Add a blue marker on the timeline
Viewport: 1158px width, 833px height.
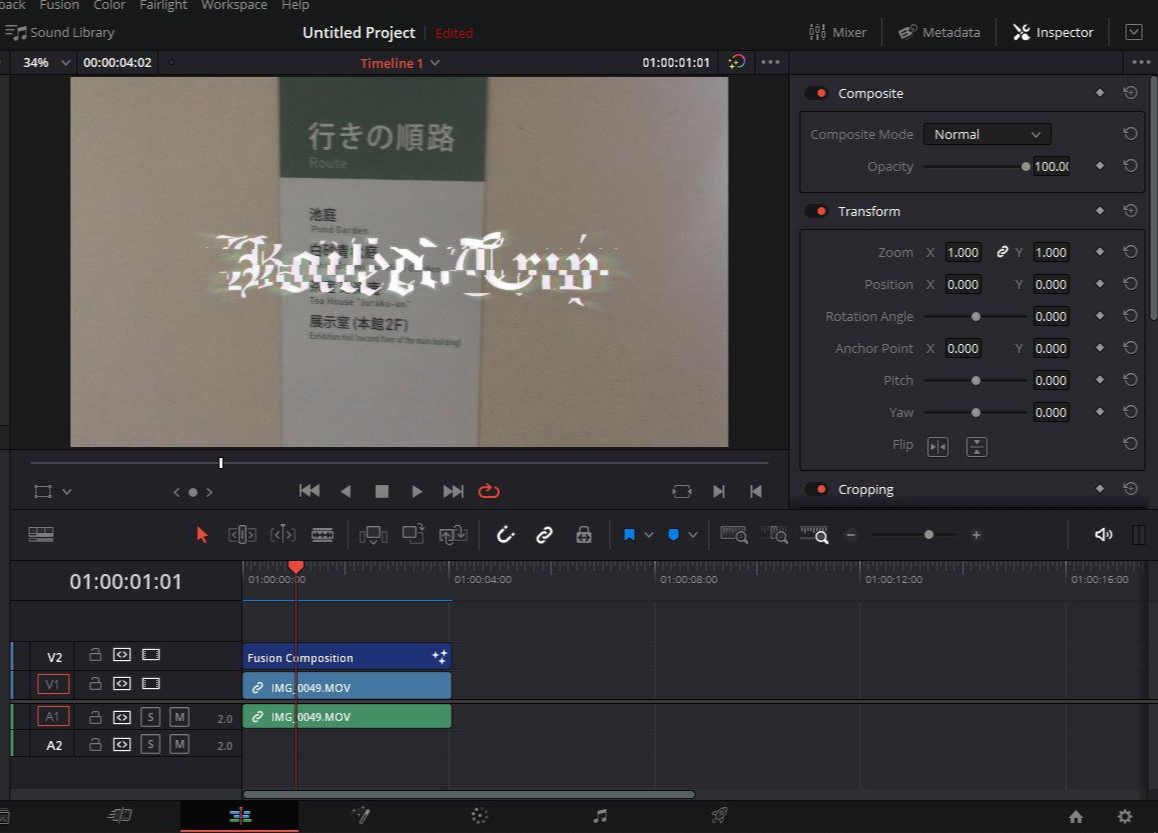(673, 535)
